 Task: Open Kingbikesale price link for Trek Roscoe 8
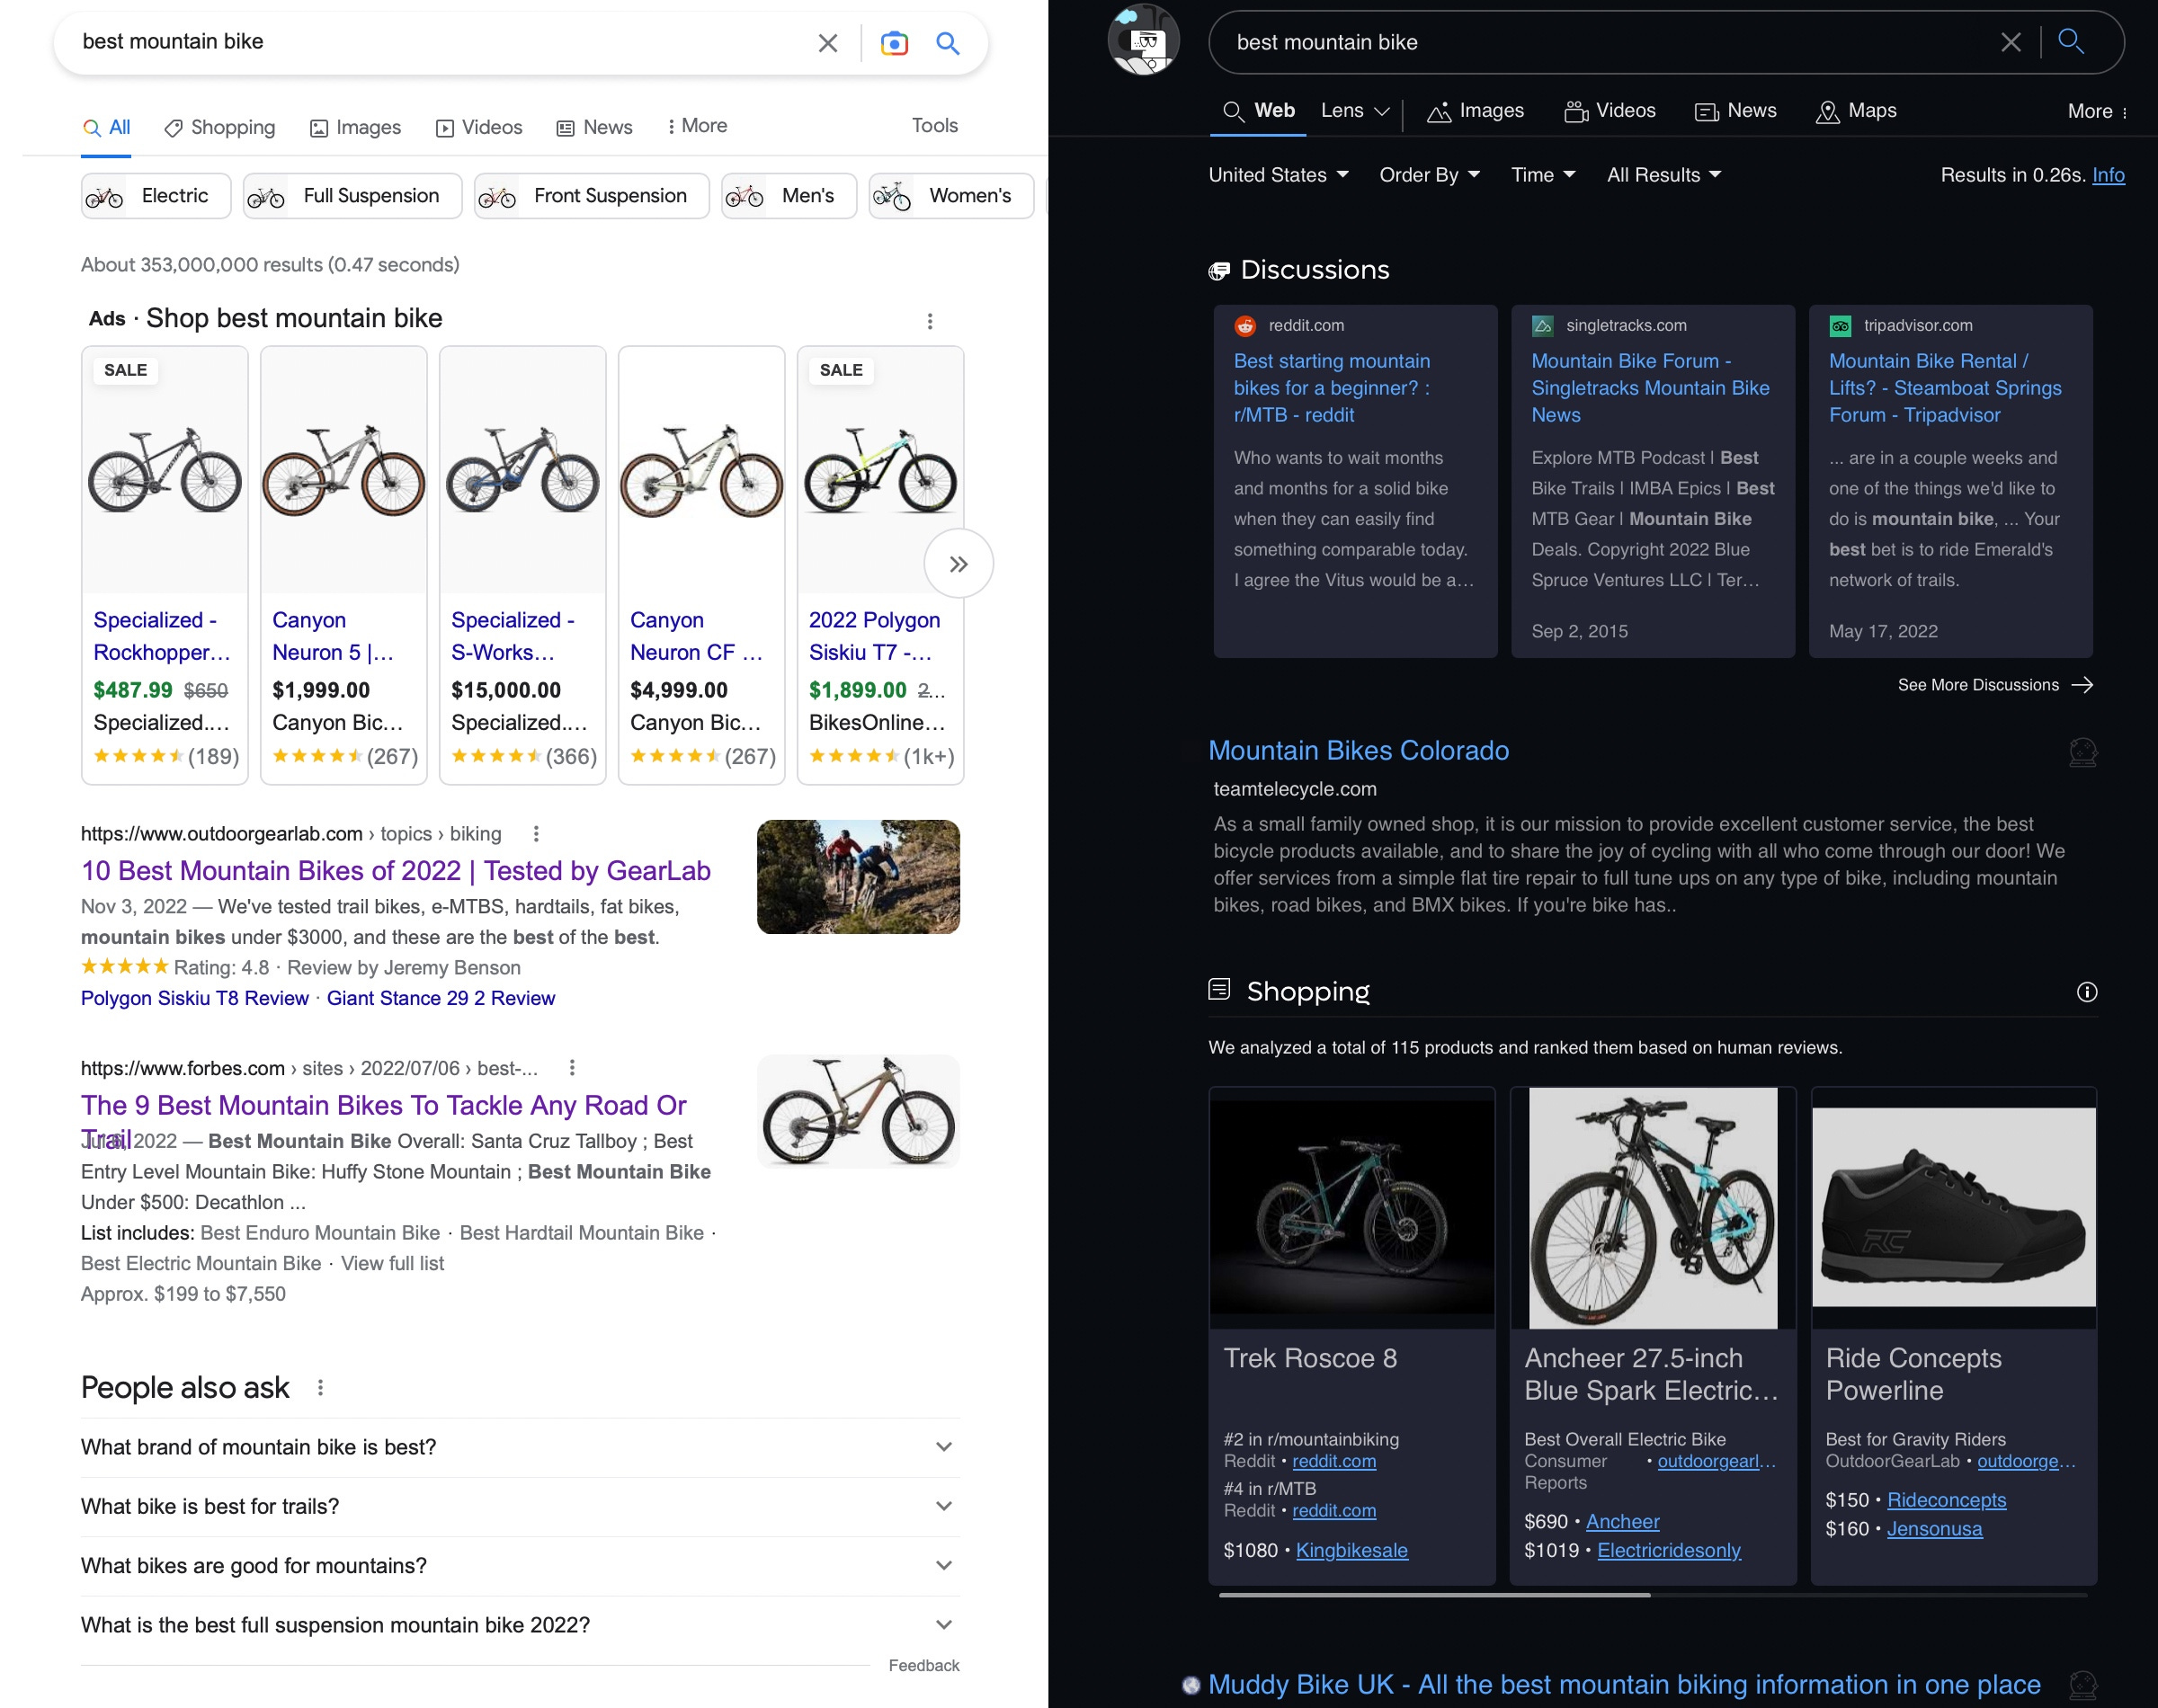pyautogui.click(x=1351, y=1551)
